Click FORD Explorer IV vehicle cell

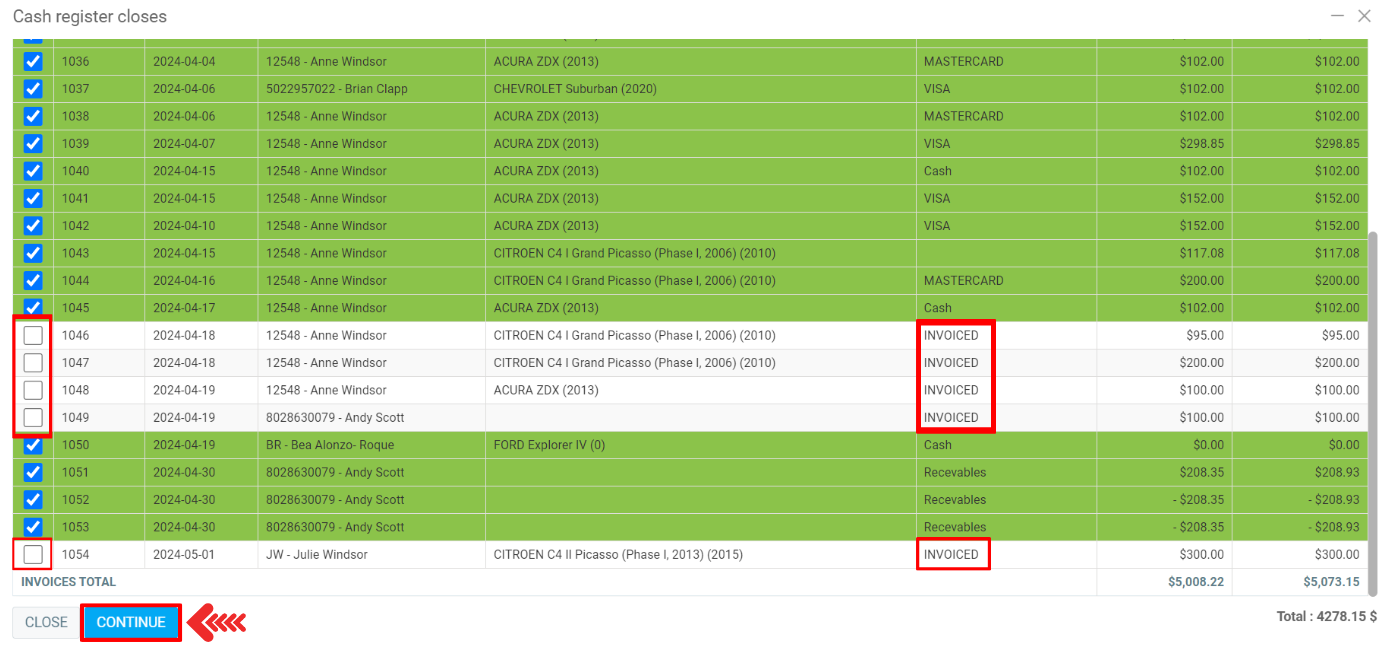[549, 445]
